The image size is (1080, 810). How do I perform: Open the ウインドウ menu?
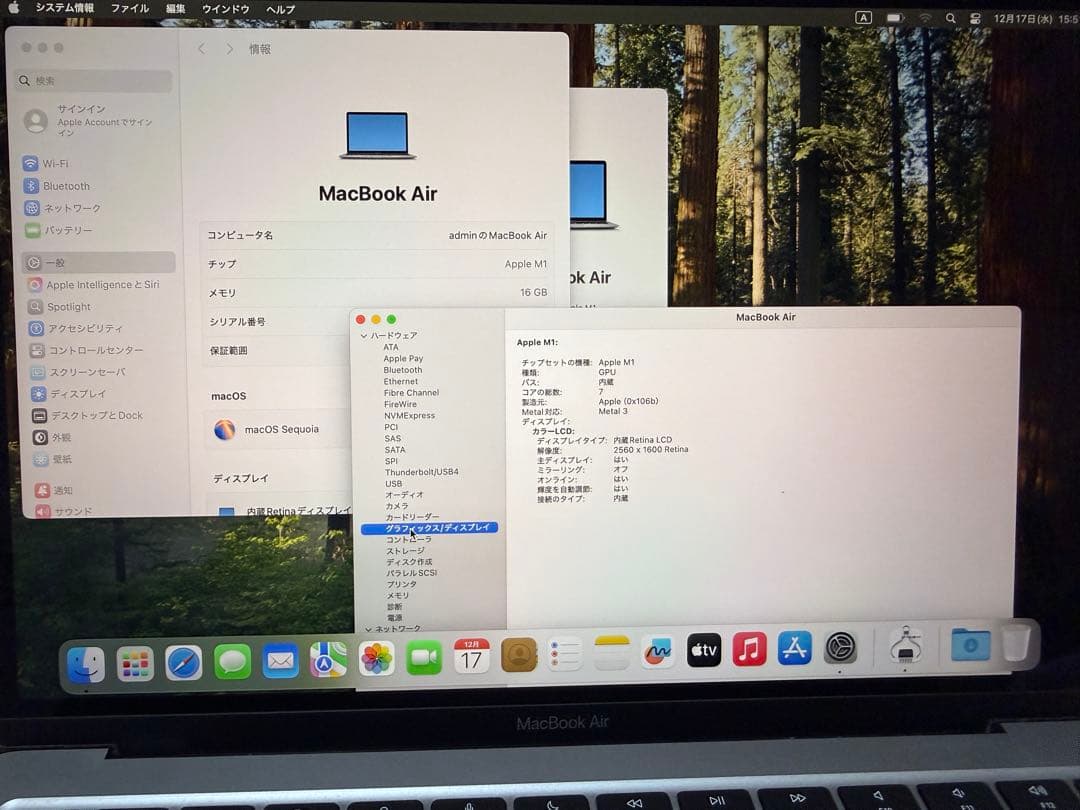click(x=224, y=9)
